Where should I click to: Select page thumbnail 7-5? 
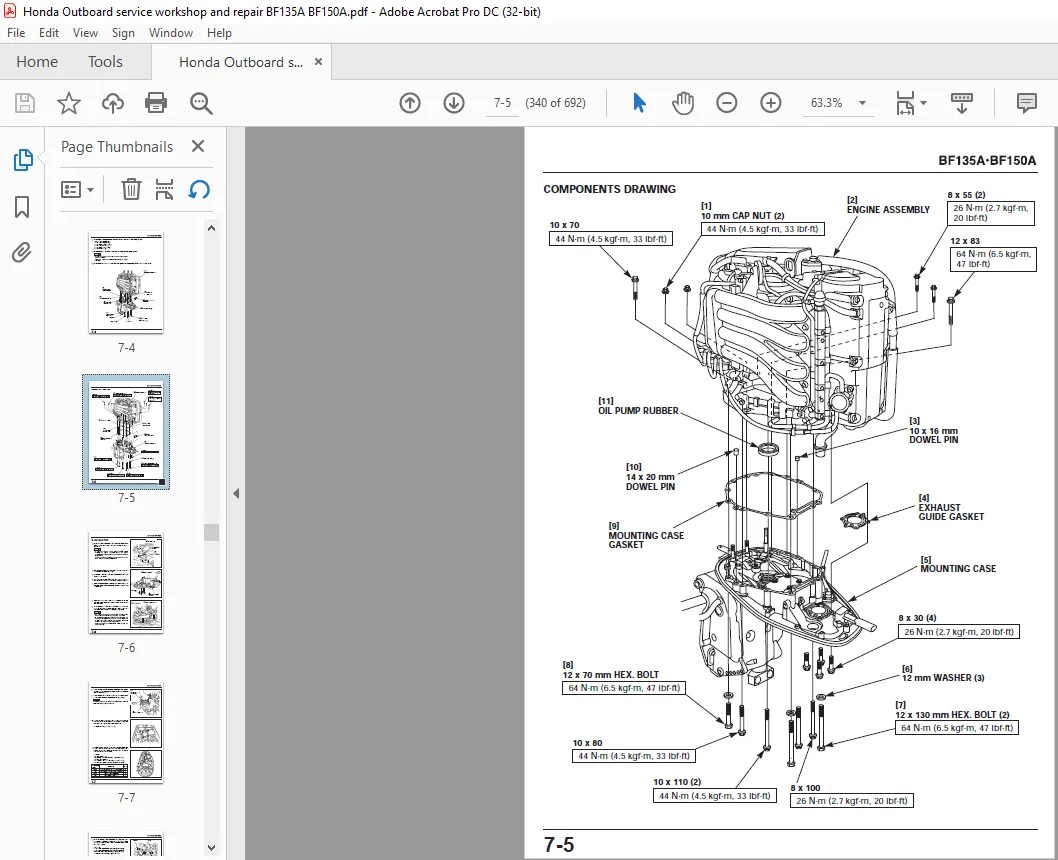126,432
